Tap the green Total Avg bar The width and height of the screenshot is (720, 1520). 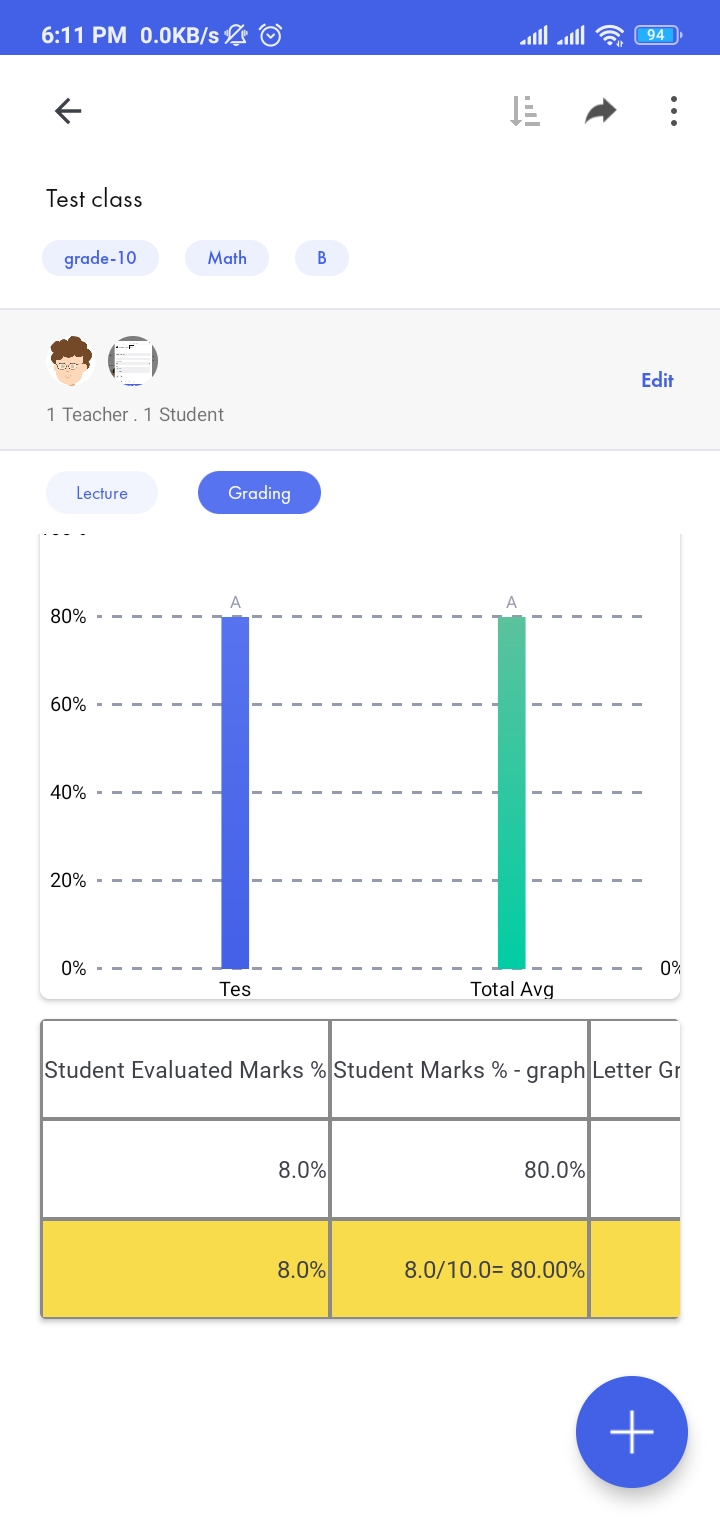(512, 792)
